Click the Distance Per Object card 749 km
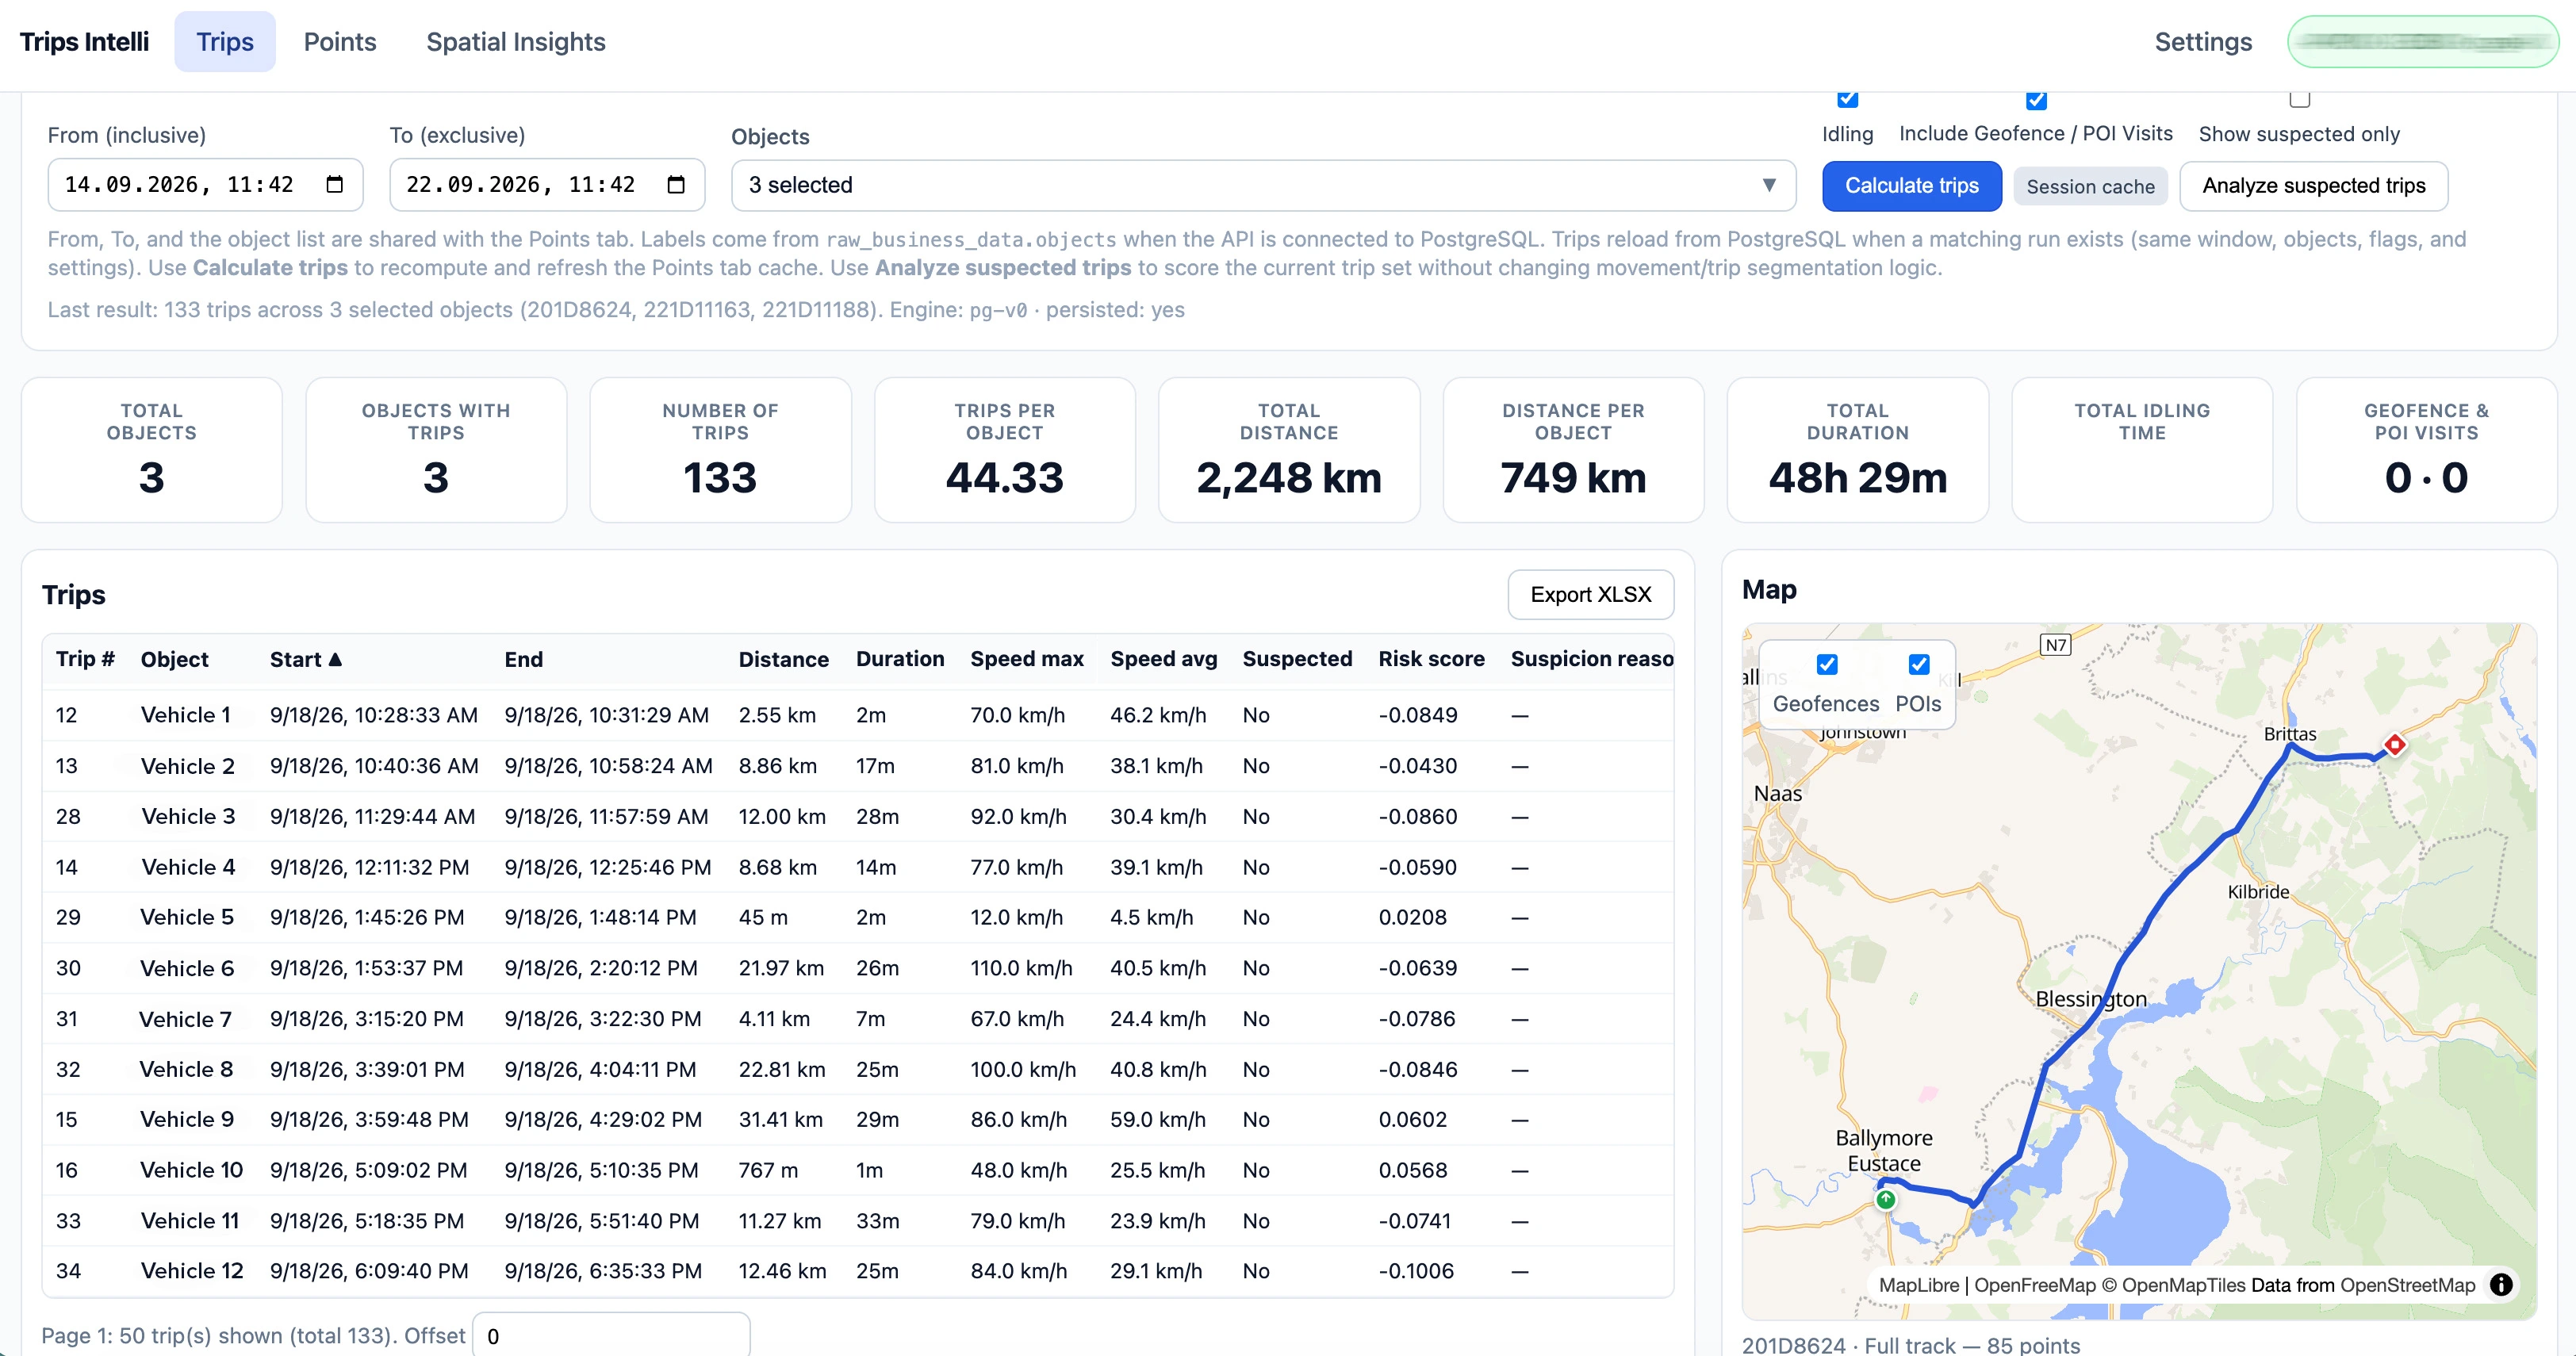The image size is (2576, 1356). [1573, 450]
